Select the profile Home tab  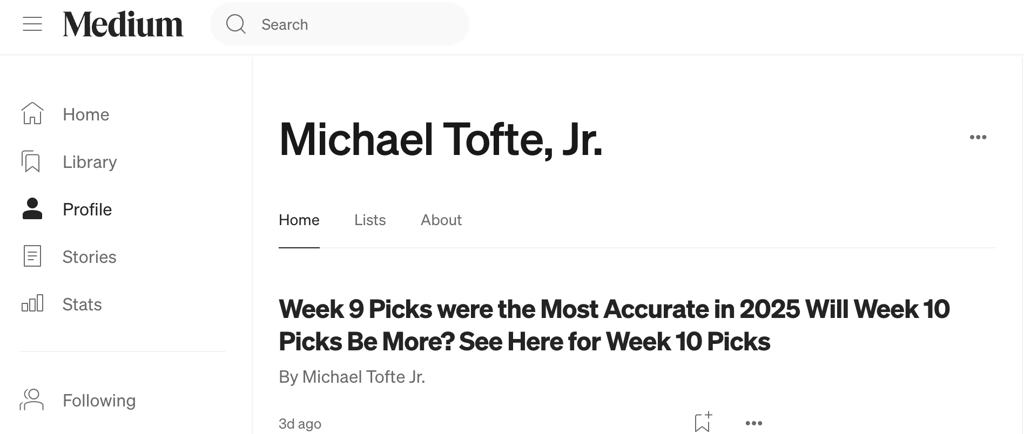tap(299, 220)
